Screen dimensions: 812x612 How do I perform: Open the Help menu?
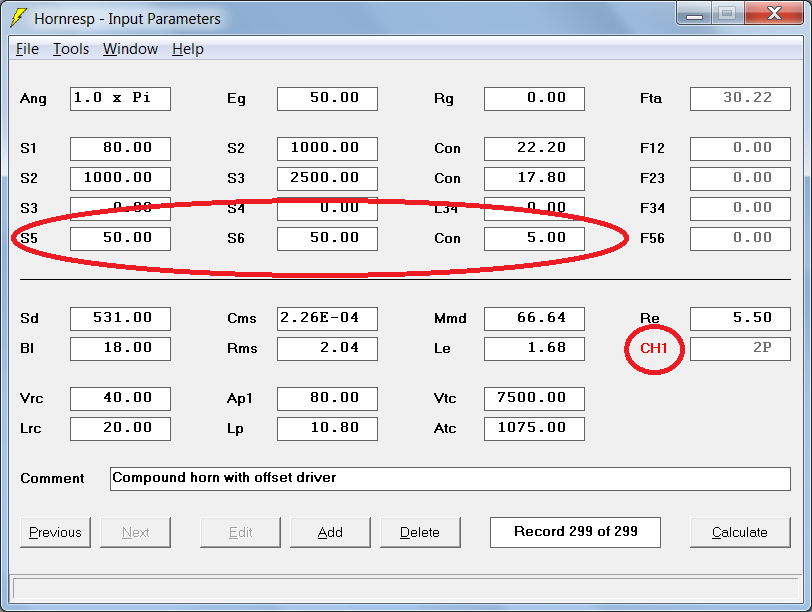[x=187, y=49]
